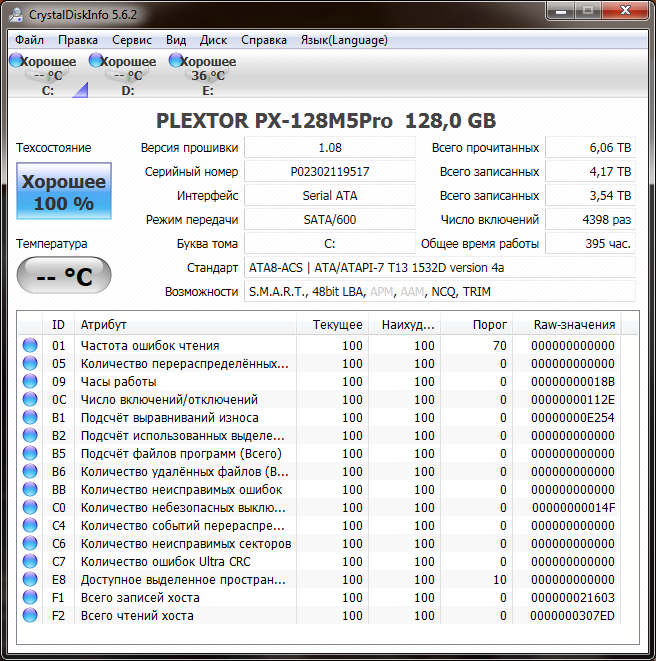Viewport: 656px width, 661px height.
Task: Click the Порог column header
Action: [x=477, y=325]
